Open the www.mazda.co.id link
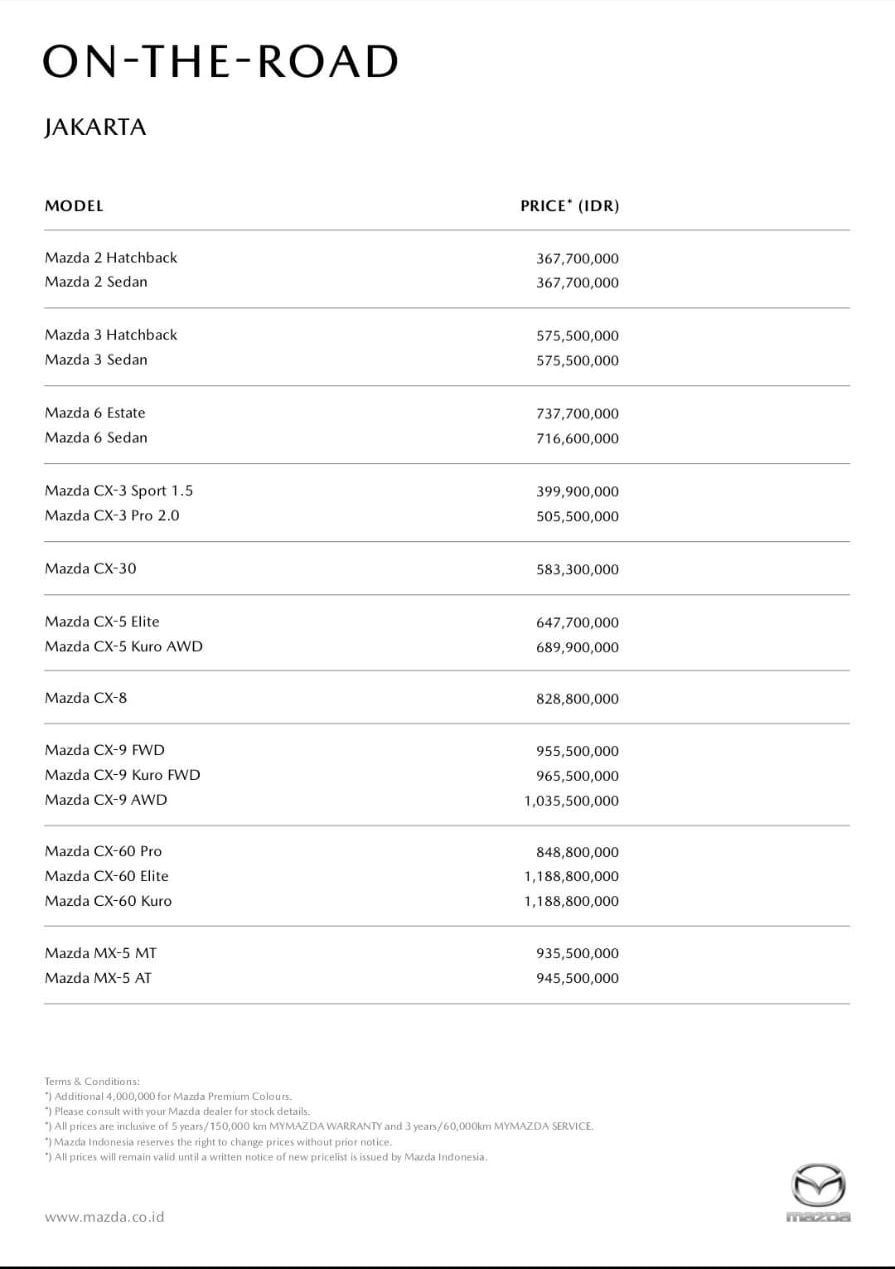Viewport: 895px width, 1269px height. click(x=104, y=1217)
